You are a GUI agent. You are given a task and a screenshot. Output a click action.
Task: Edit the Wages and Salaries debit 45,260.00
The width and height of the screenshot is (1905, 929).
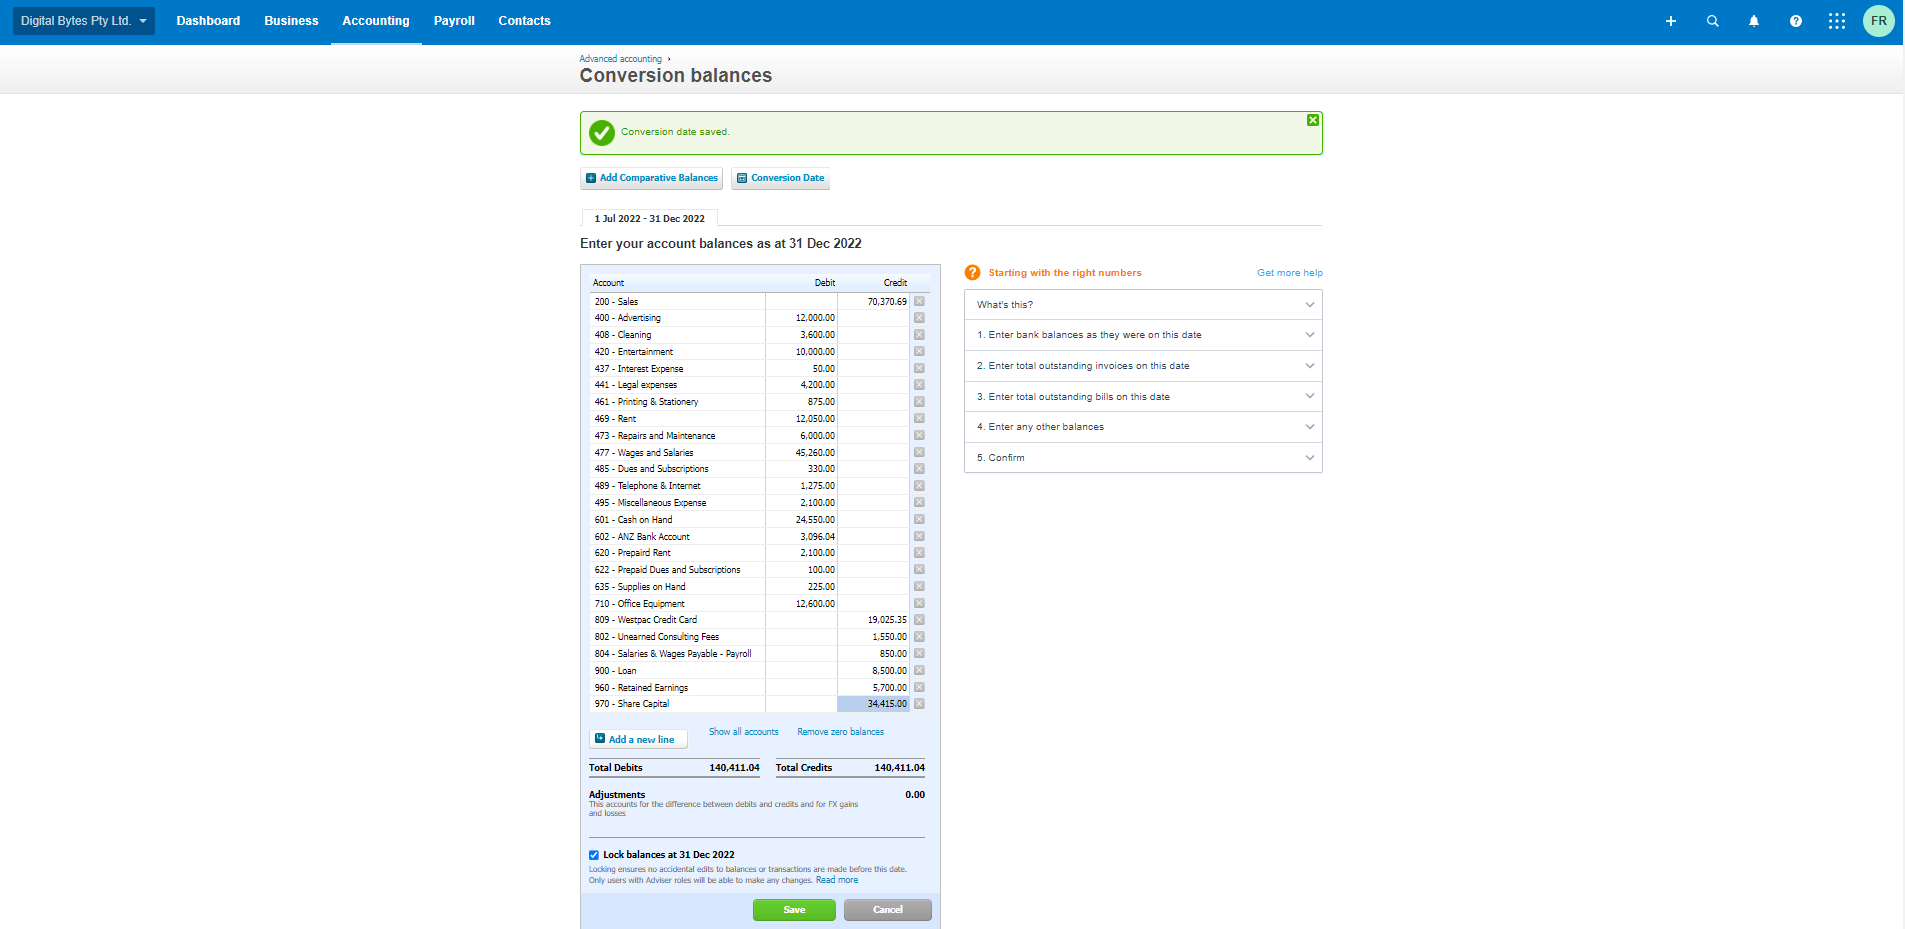(801, 452)
